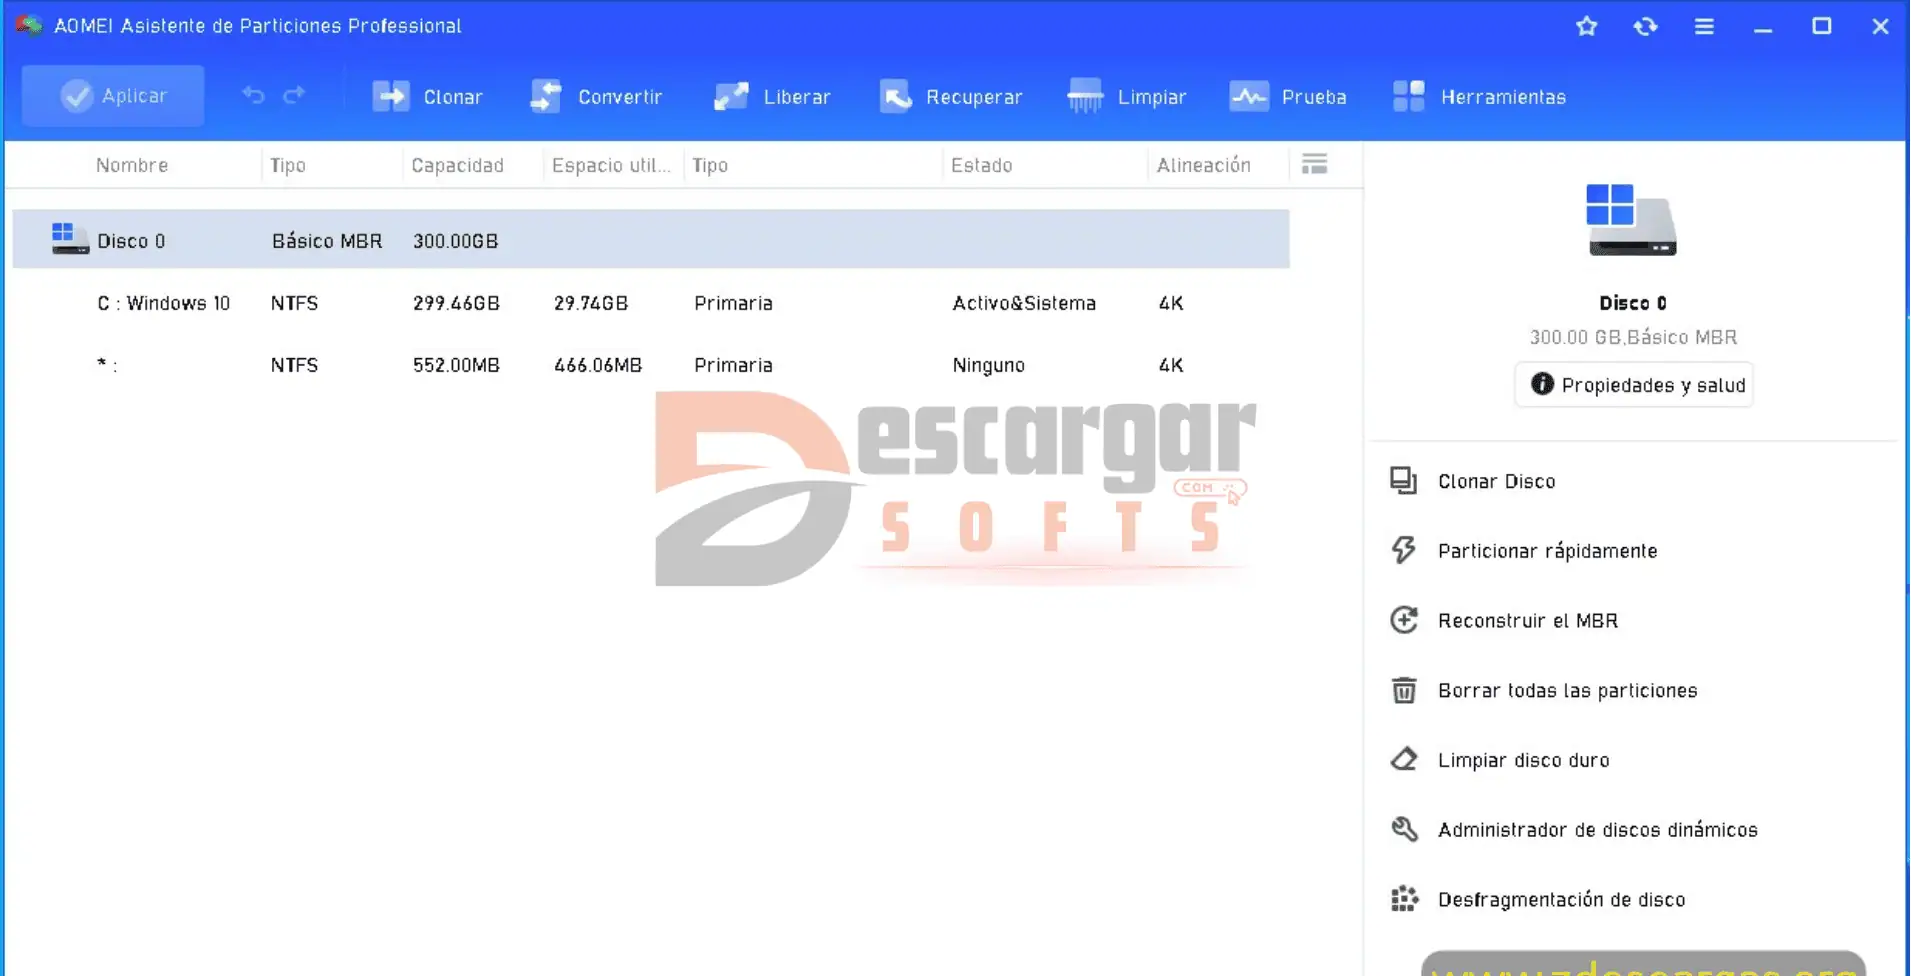This screenshot has width=1911, height=976.
Task: Click the Activo&Sistema status cell
Action: [x=1024, y=303]
